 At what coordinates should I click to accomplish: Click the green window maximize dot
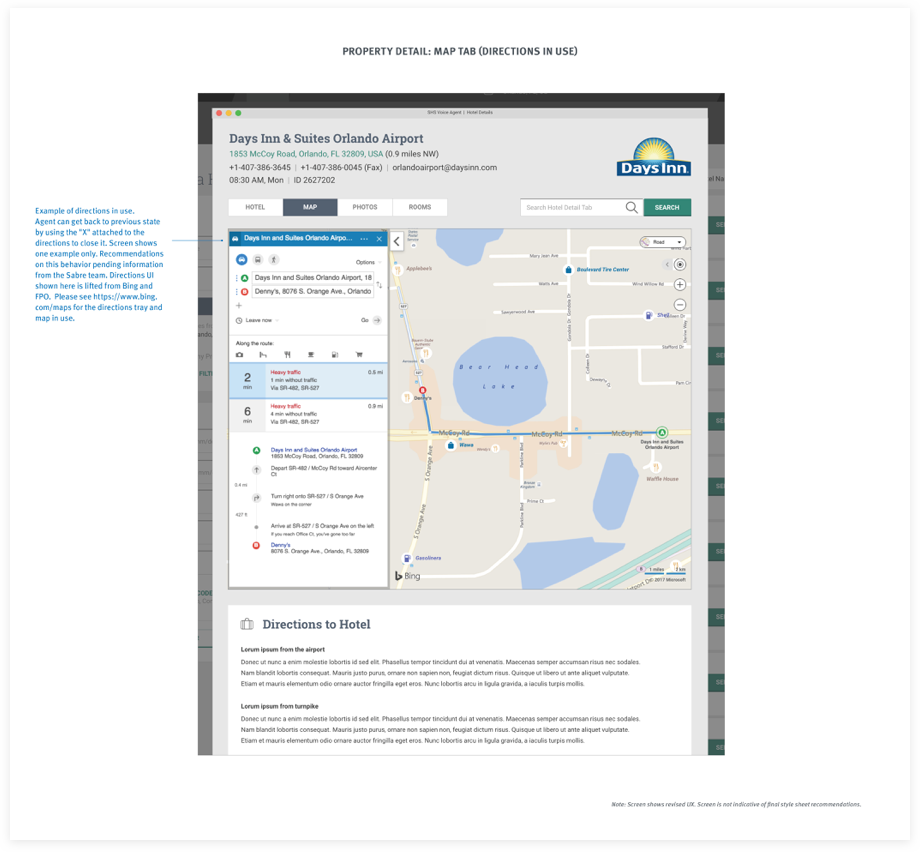238,113
